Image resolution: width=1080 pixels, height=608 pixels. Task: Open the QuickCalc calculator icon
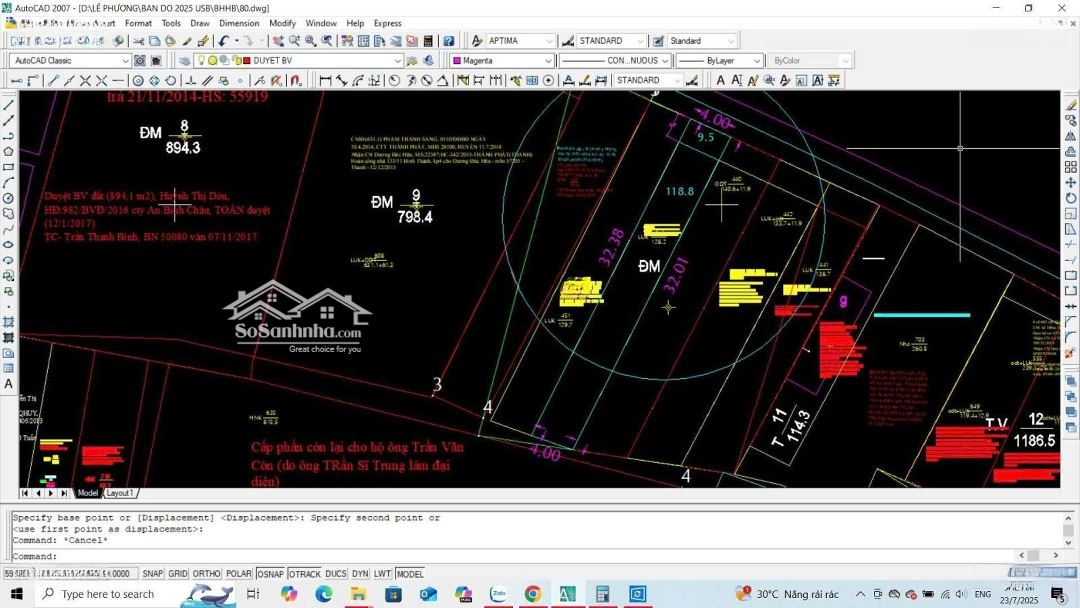pos(428,41)
